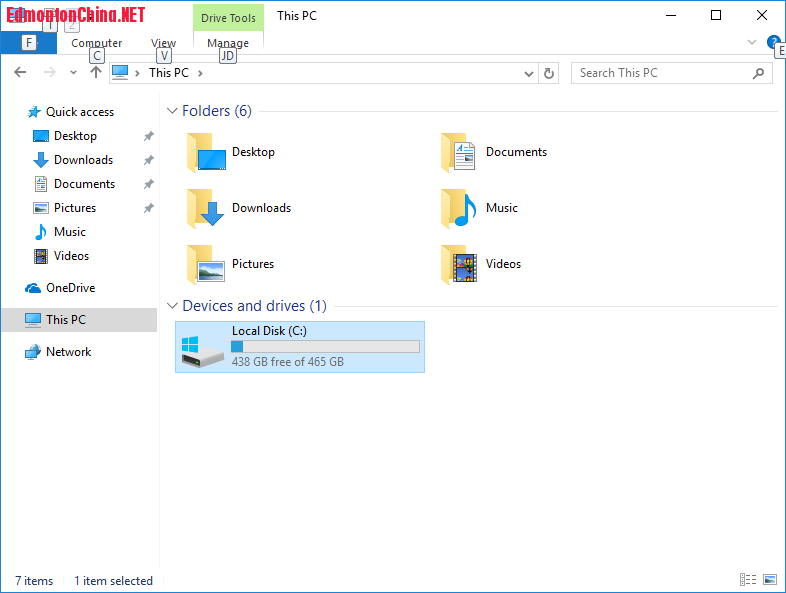
Task: Click the Local Disk (C:) storage usage bar
Action: pos(325,346)
